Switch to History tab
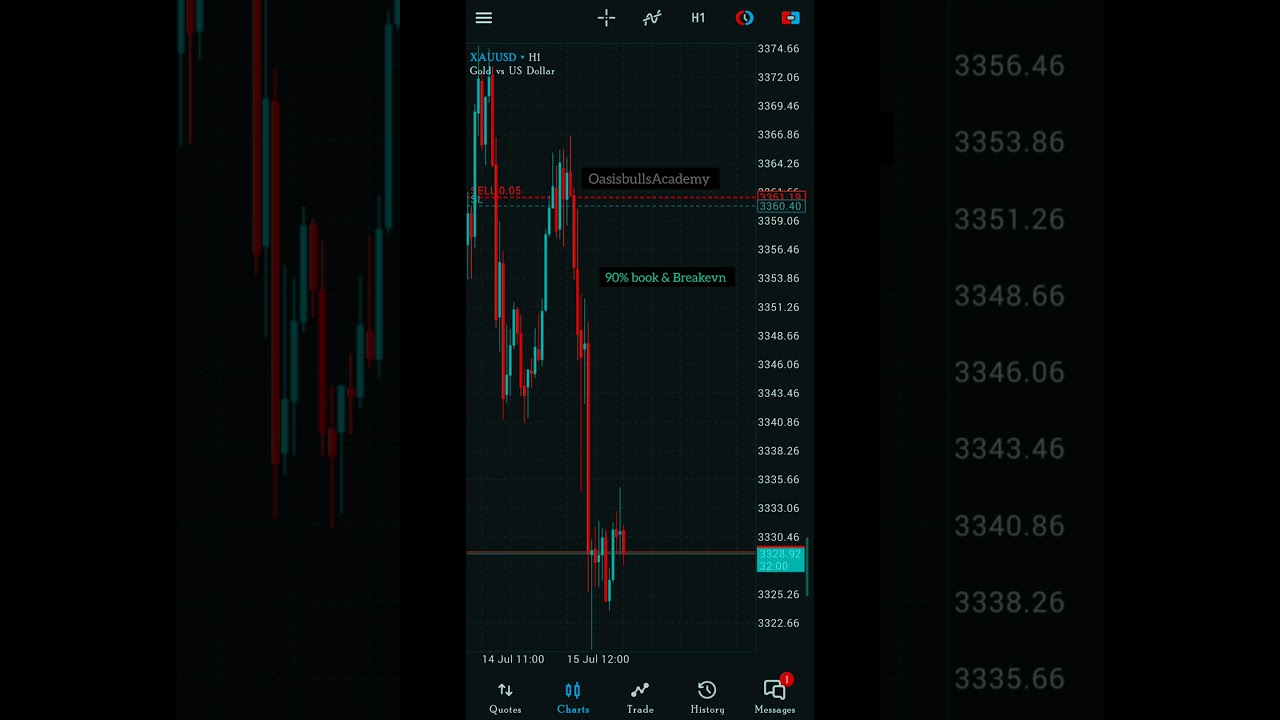Image resolution: width=1280 pixels, height=720 pixels. click(707, 697)
